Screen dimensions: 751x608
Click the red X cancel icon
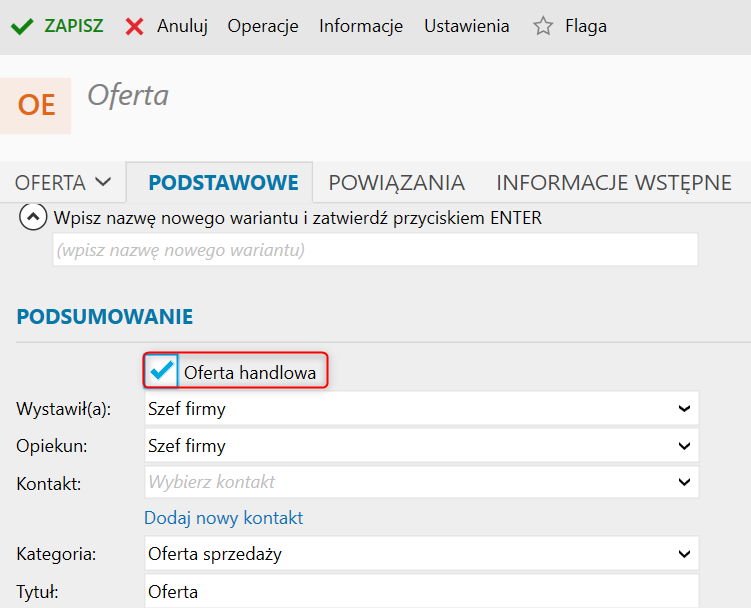click(x=134, y=26)
